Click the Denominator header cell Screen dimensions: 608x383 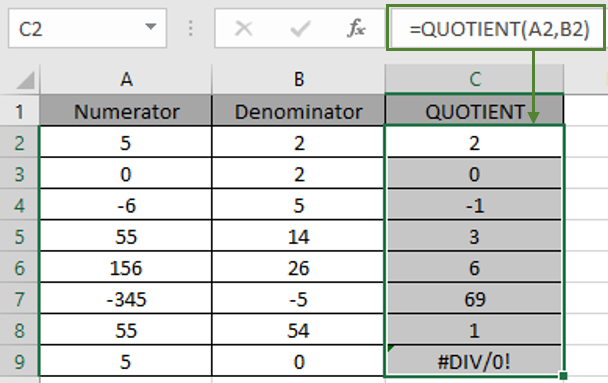[x=299, y=112]
